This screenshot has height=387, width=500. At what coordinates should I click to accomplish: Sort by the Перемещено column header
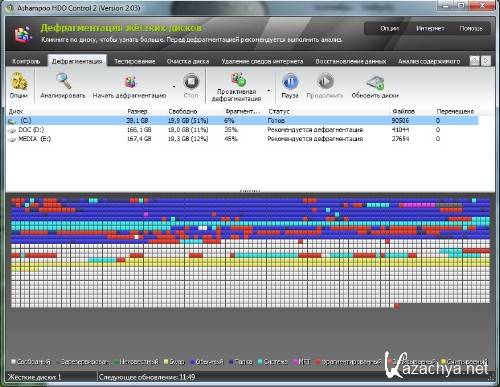455,111
